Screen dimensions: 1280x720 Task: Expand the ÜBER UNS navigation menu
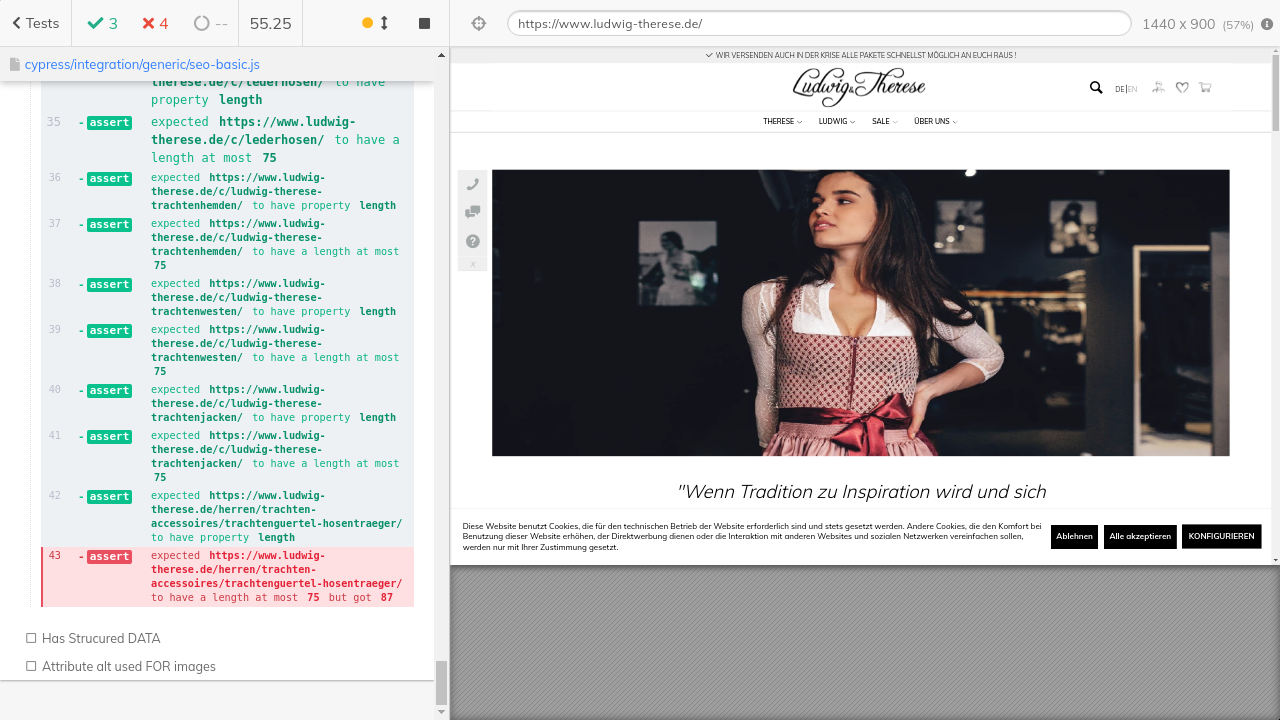tap(935, 121)
